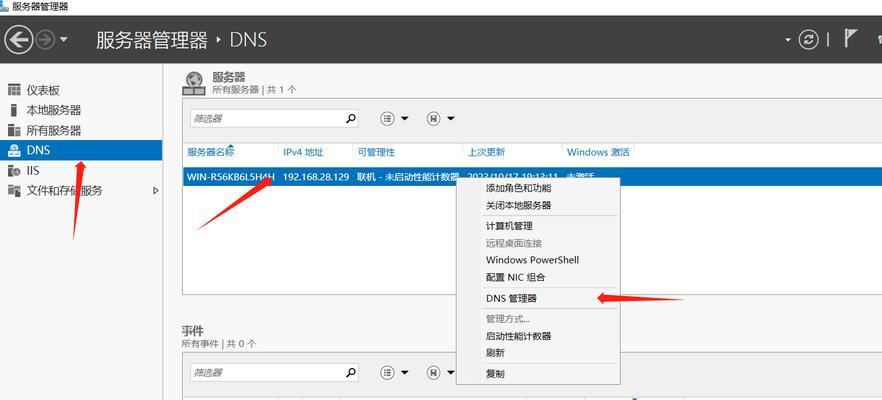Click the save query icon in 服务器 panel
This screenshot has width=882, height=400.
[433, 119]
